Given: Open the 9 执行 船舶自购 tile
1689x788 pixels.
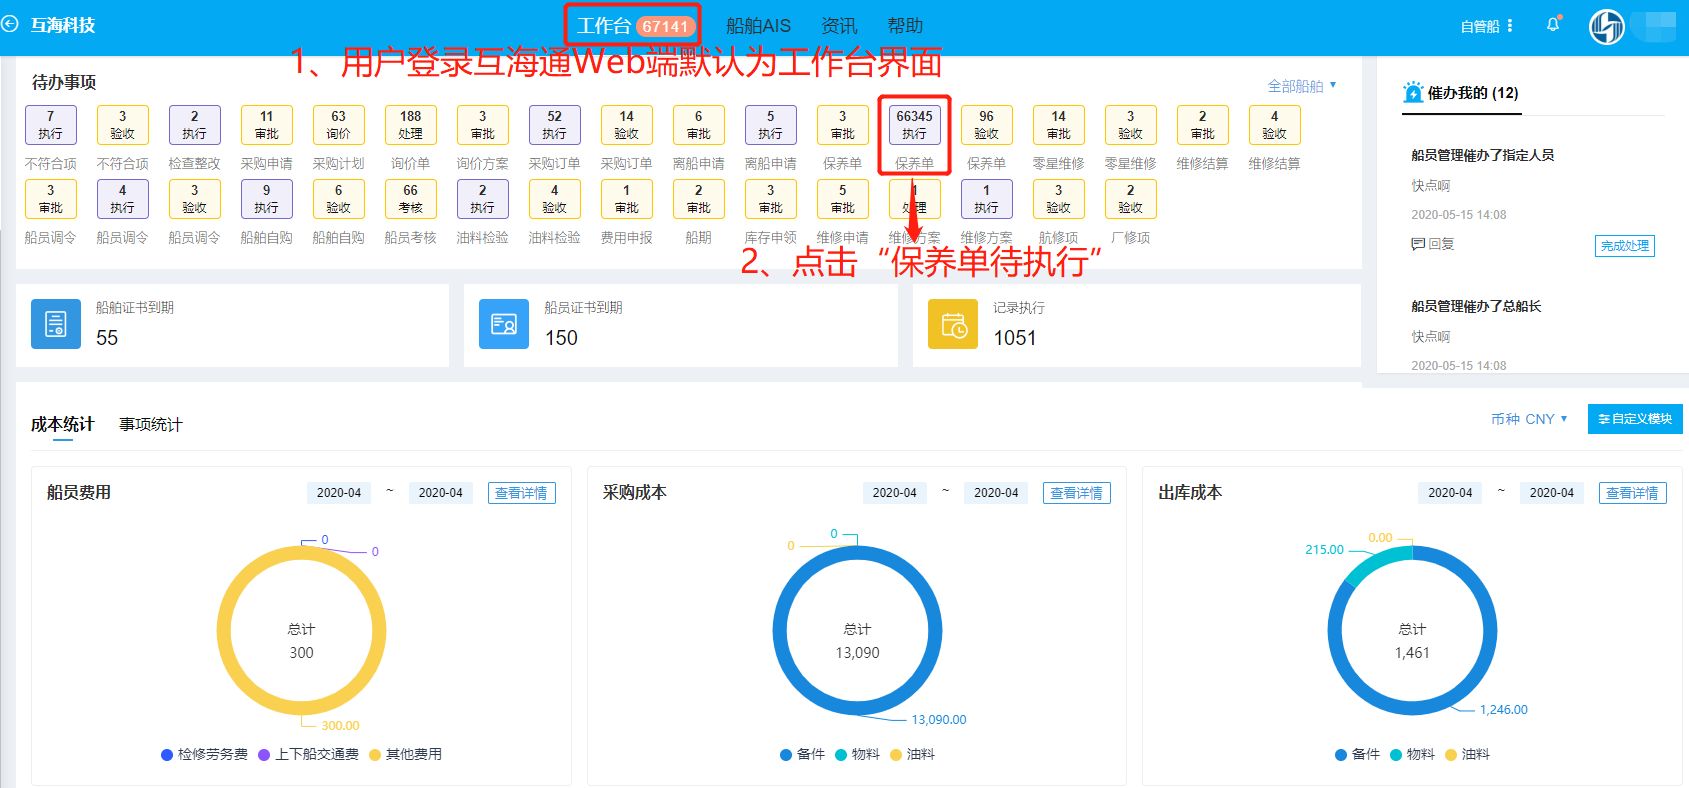Looking at the screenshot, I should (x=267, y=199).
